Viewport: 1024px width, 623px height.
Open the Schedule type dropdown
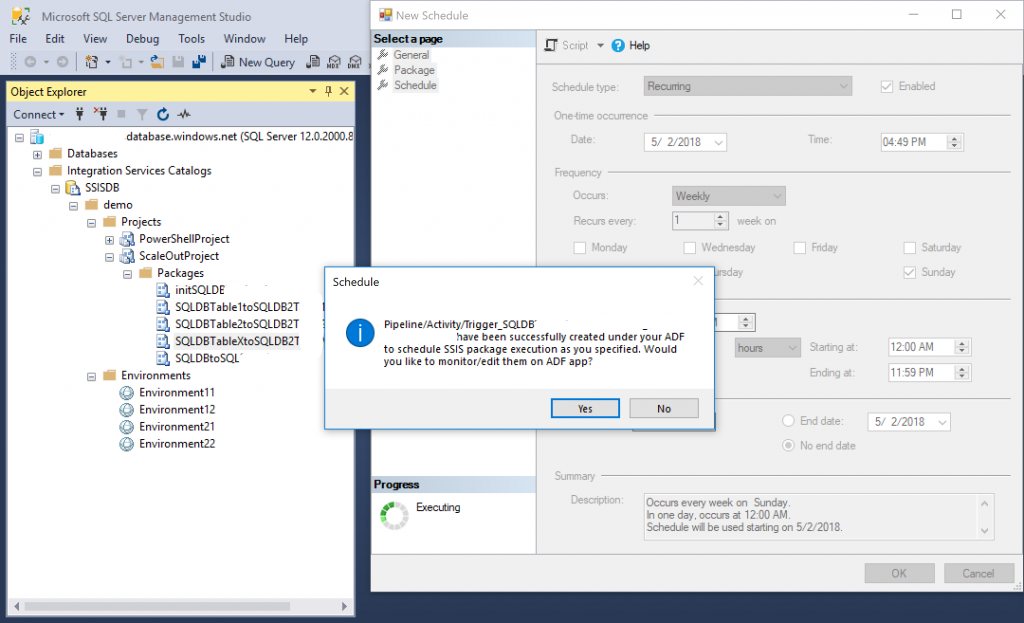click(x=748, y=87)
